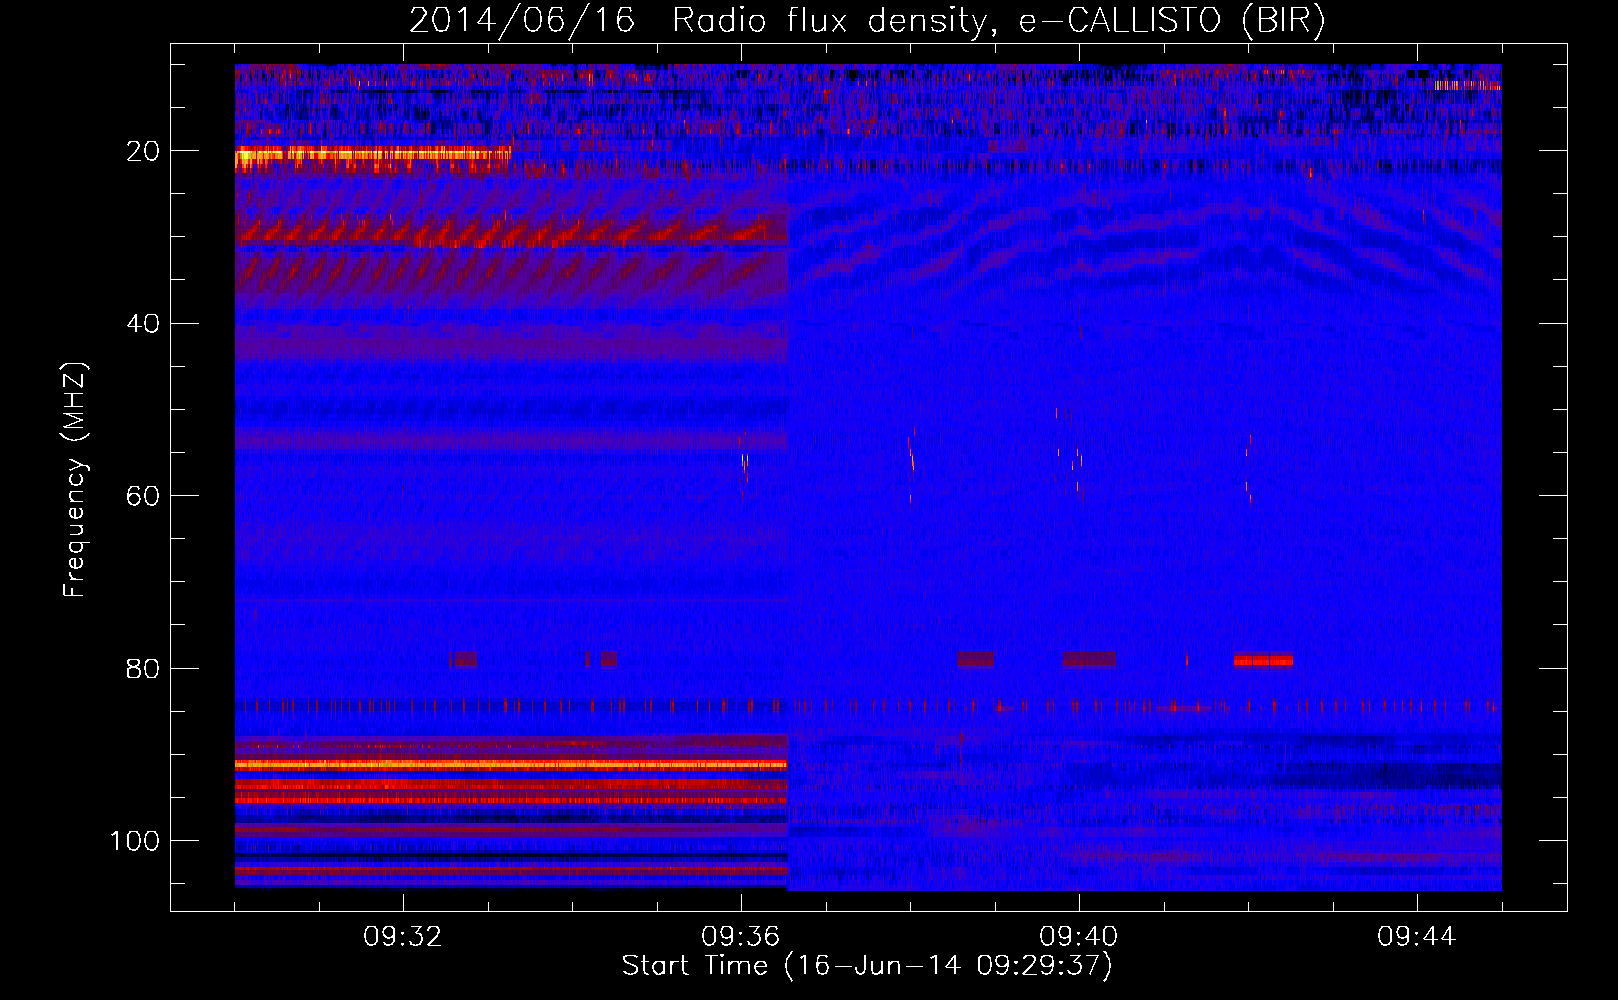Click the 40 frequency tick label
The image size is (1618, 1000).
point(143,324)
